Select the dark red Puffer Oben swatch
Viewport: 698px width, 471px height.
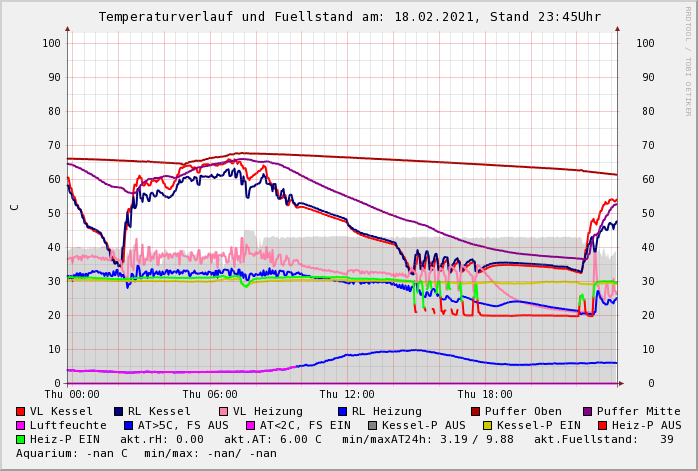pos(476,411)
